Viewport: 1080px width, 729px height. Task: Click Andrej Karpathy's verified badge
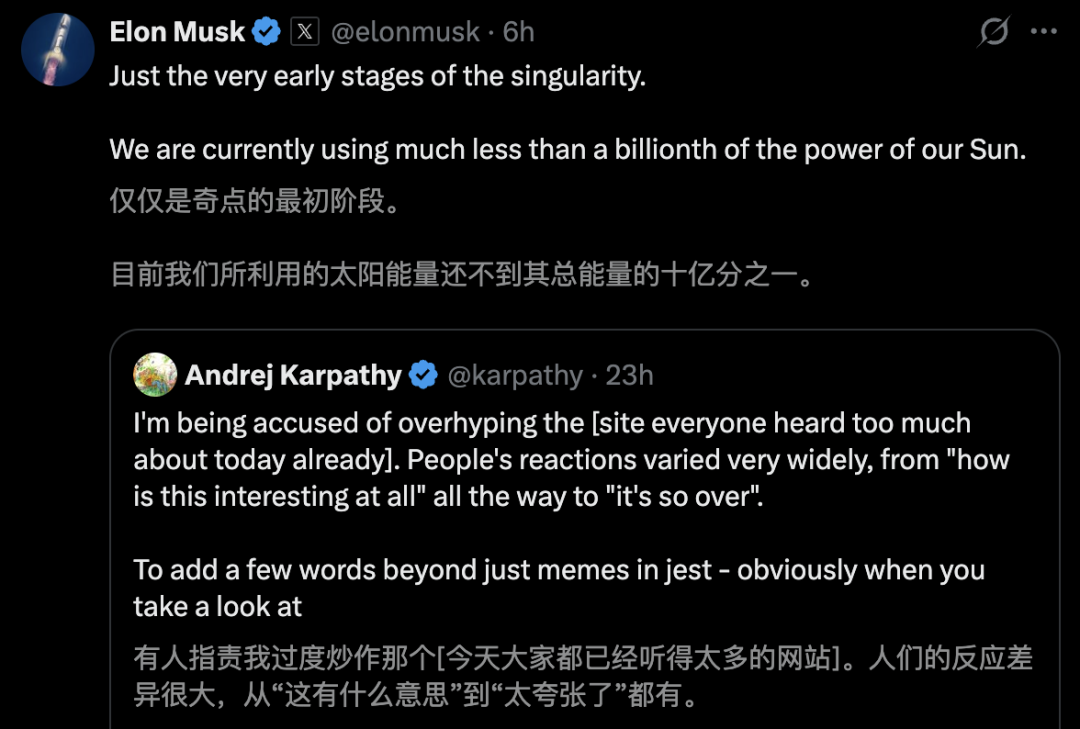(x=424, y=375)
